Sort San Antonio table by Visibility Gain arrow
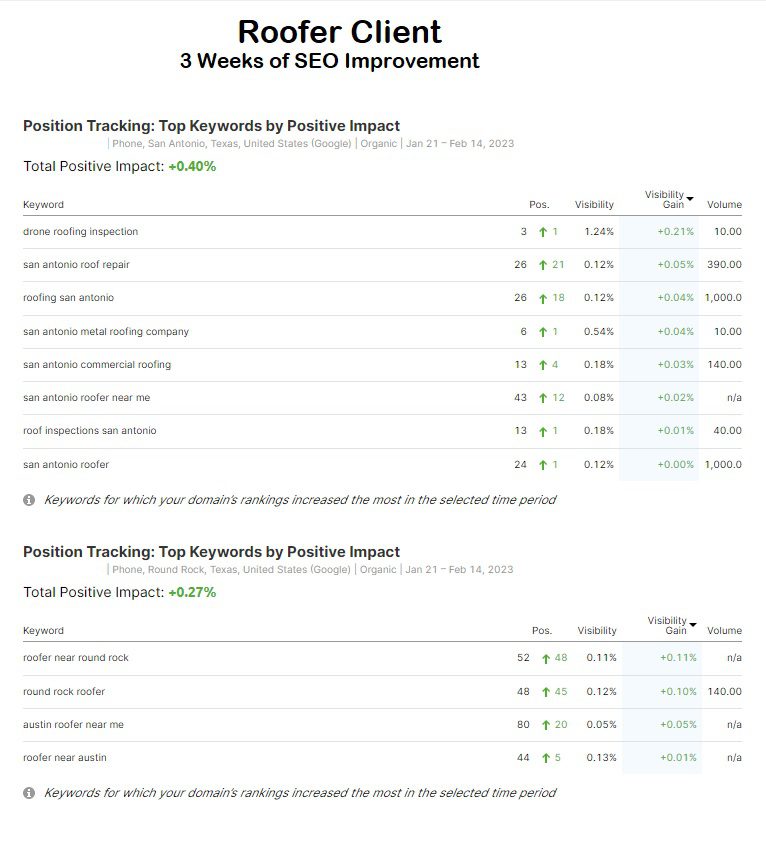Viewport: 766px width, 846px height. 690,200
